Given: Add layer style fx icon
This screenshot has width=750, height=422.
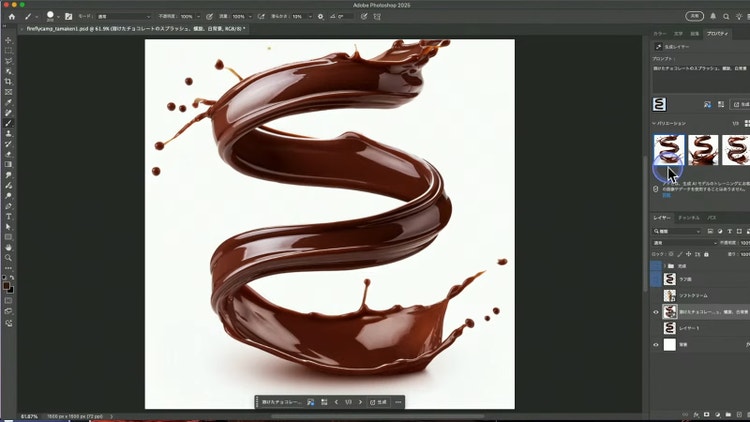Looking at the screenshot, I should (x=696, y=415).
